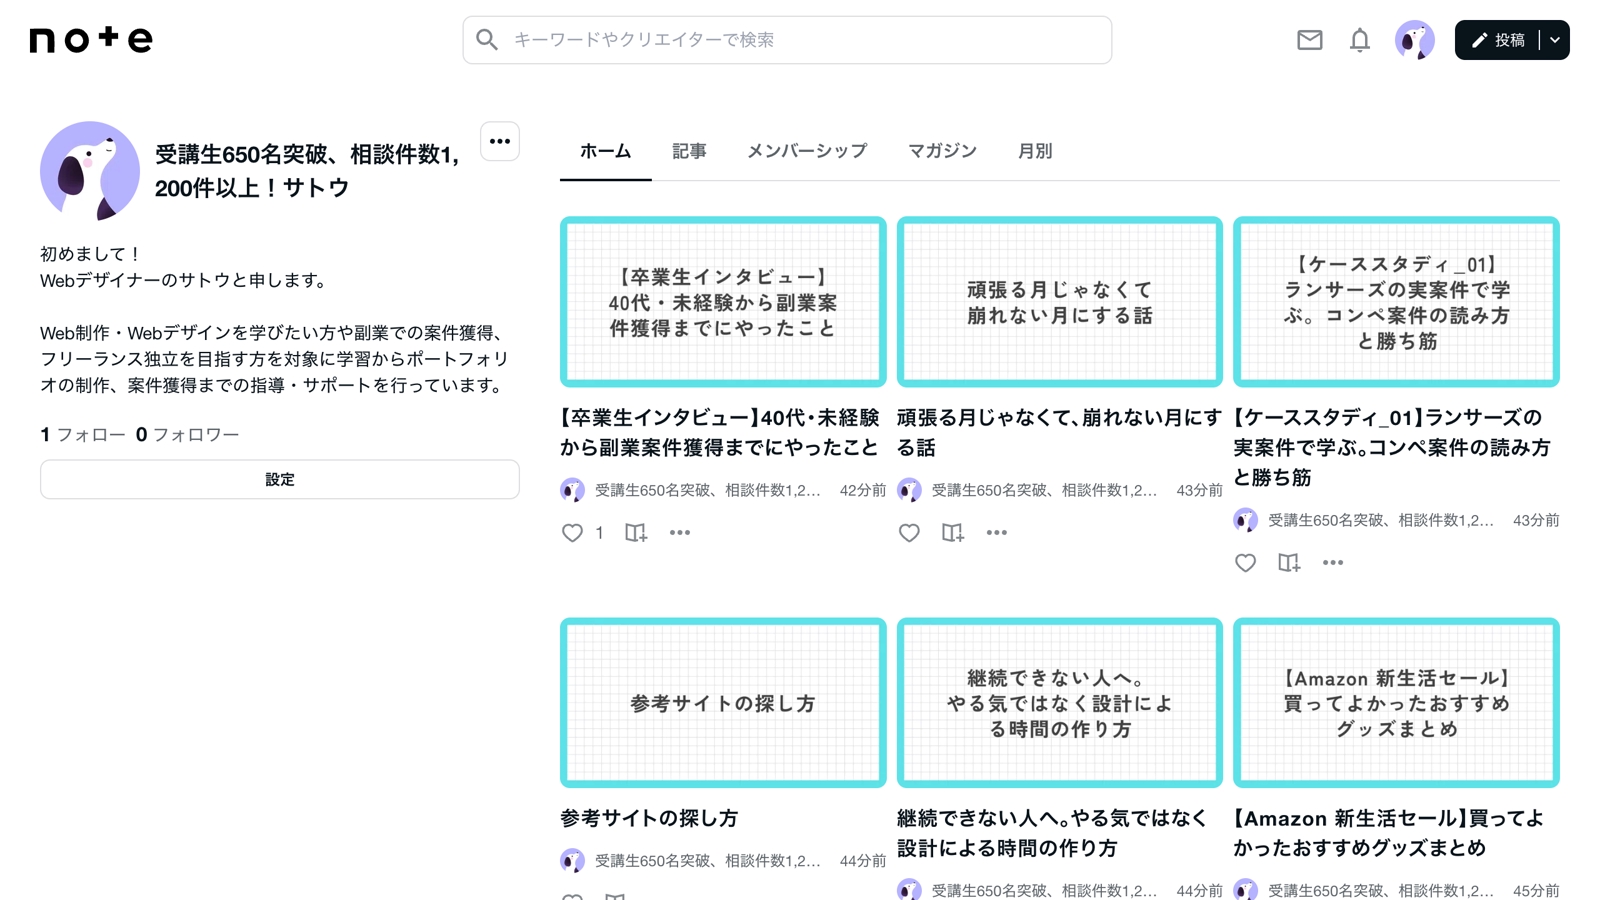Open the 設定 settings button
Viewport: 1600px width, 900px height.
[280, 479]
